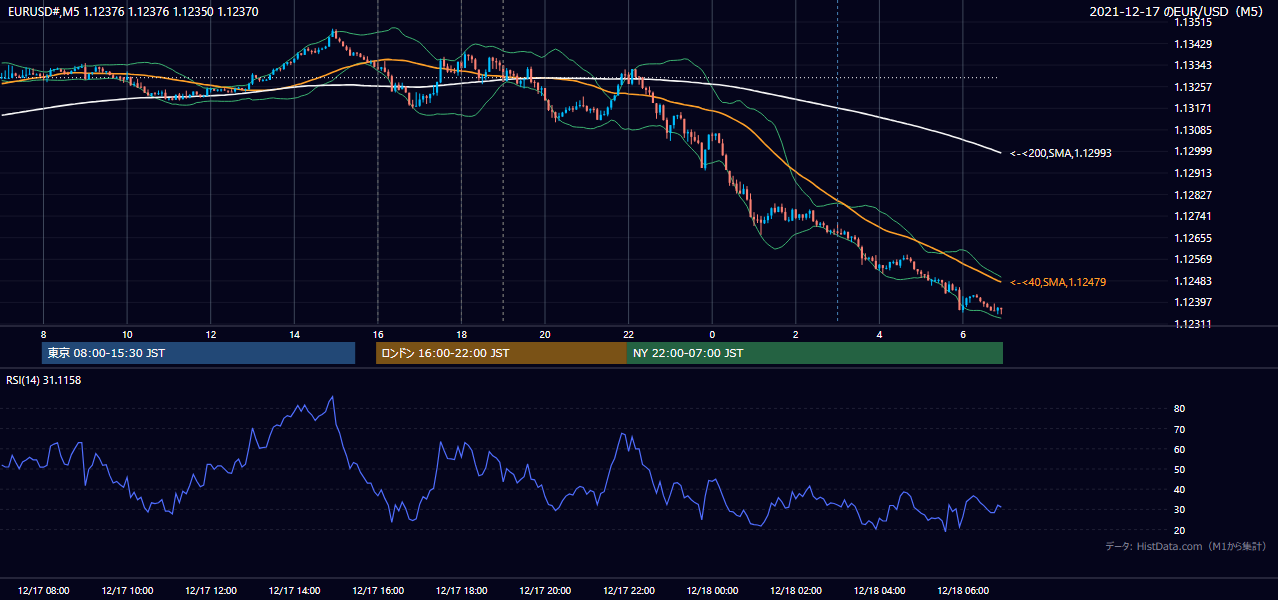Screen dimensions: 1278x600
Task: Click RSI axis level 60
Action: point(1180,449)
